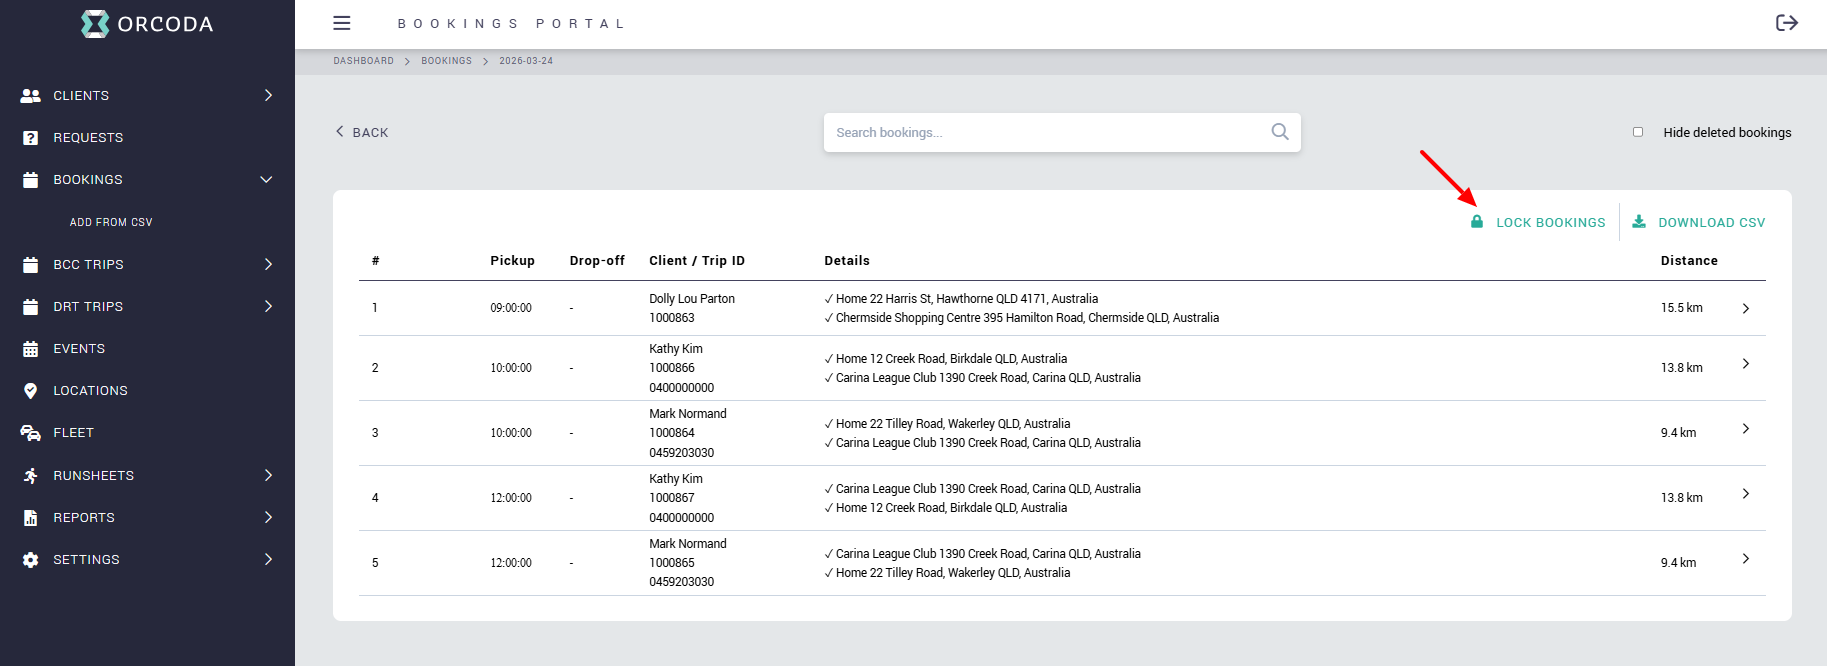The height and width of the screenshot is (666, 1827).
Task: Collapse the Bookings sidebar section
Action: pos(266,180)
